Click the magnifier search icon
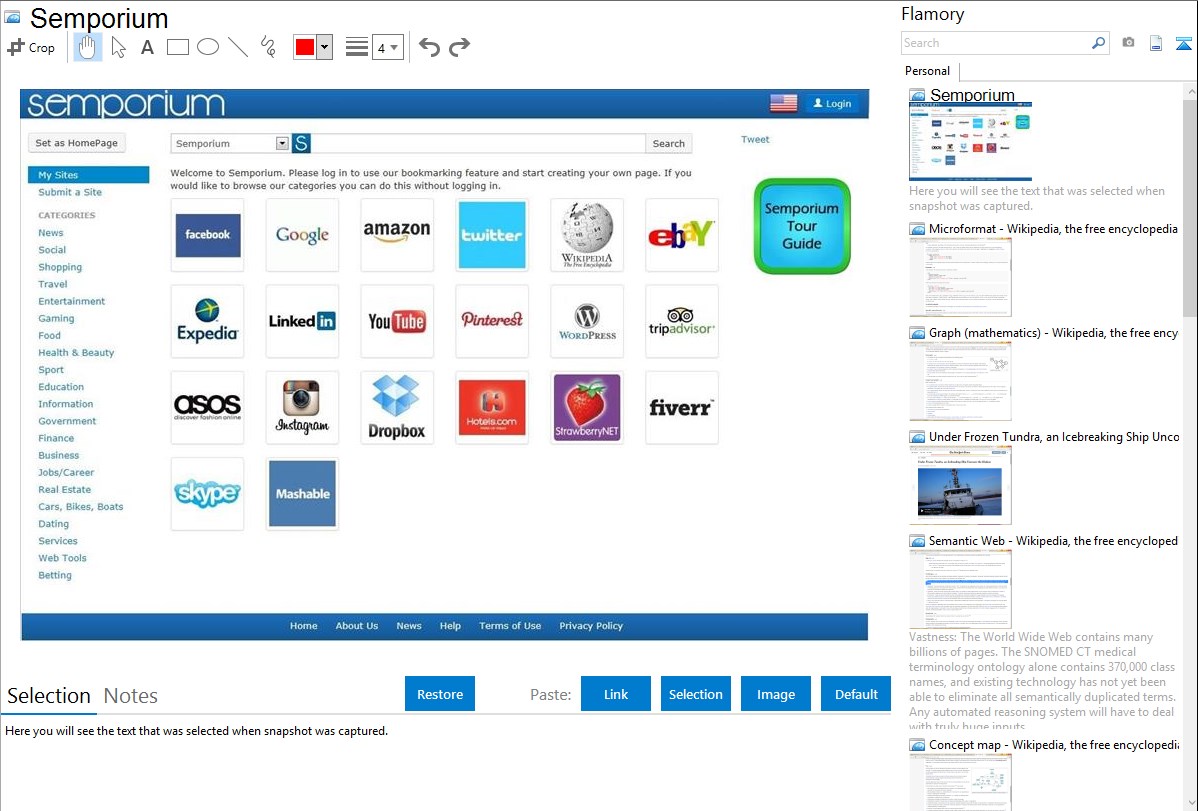This screenshot has height=811, width=1198. point(1098,43)
